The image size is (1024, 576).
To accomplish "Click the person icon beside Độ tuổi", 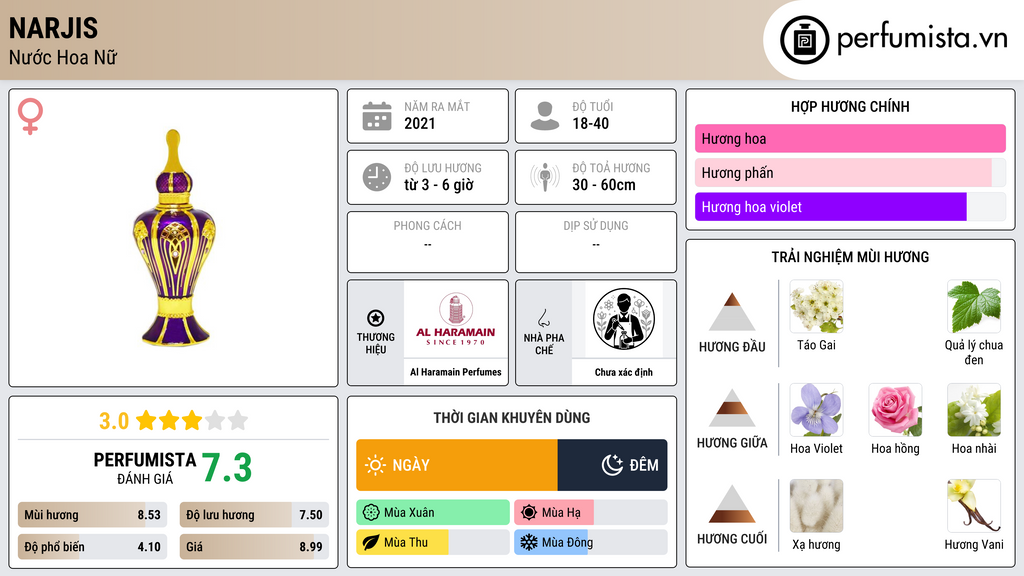I will coord(545,116).
